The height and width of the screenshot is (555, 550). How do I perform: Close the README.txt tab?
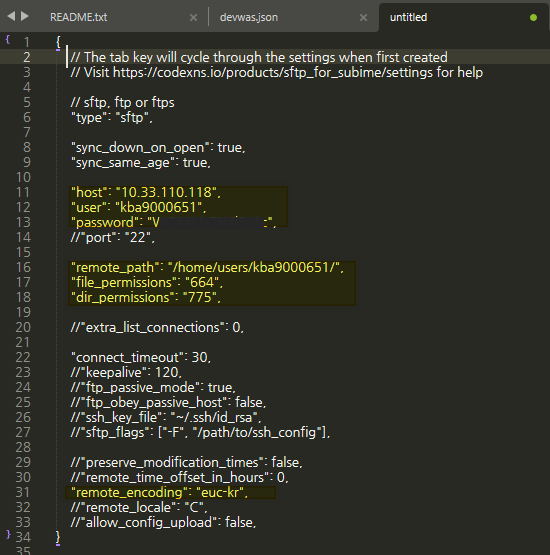tap(193, 17)
